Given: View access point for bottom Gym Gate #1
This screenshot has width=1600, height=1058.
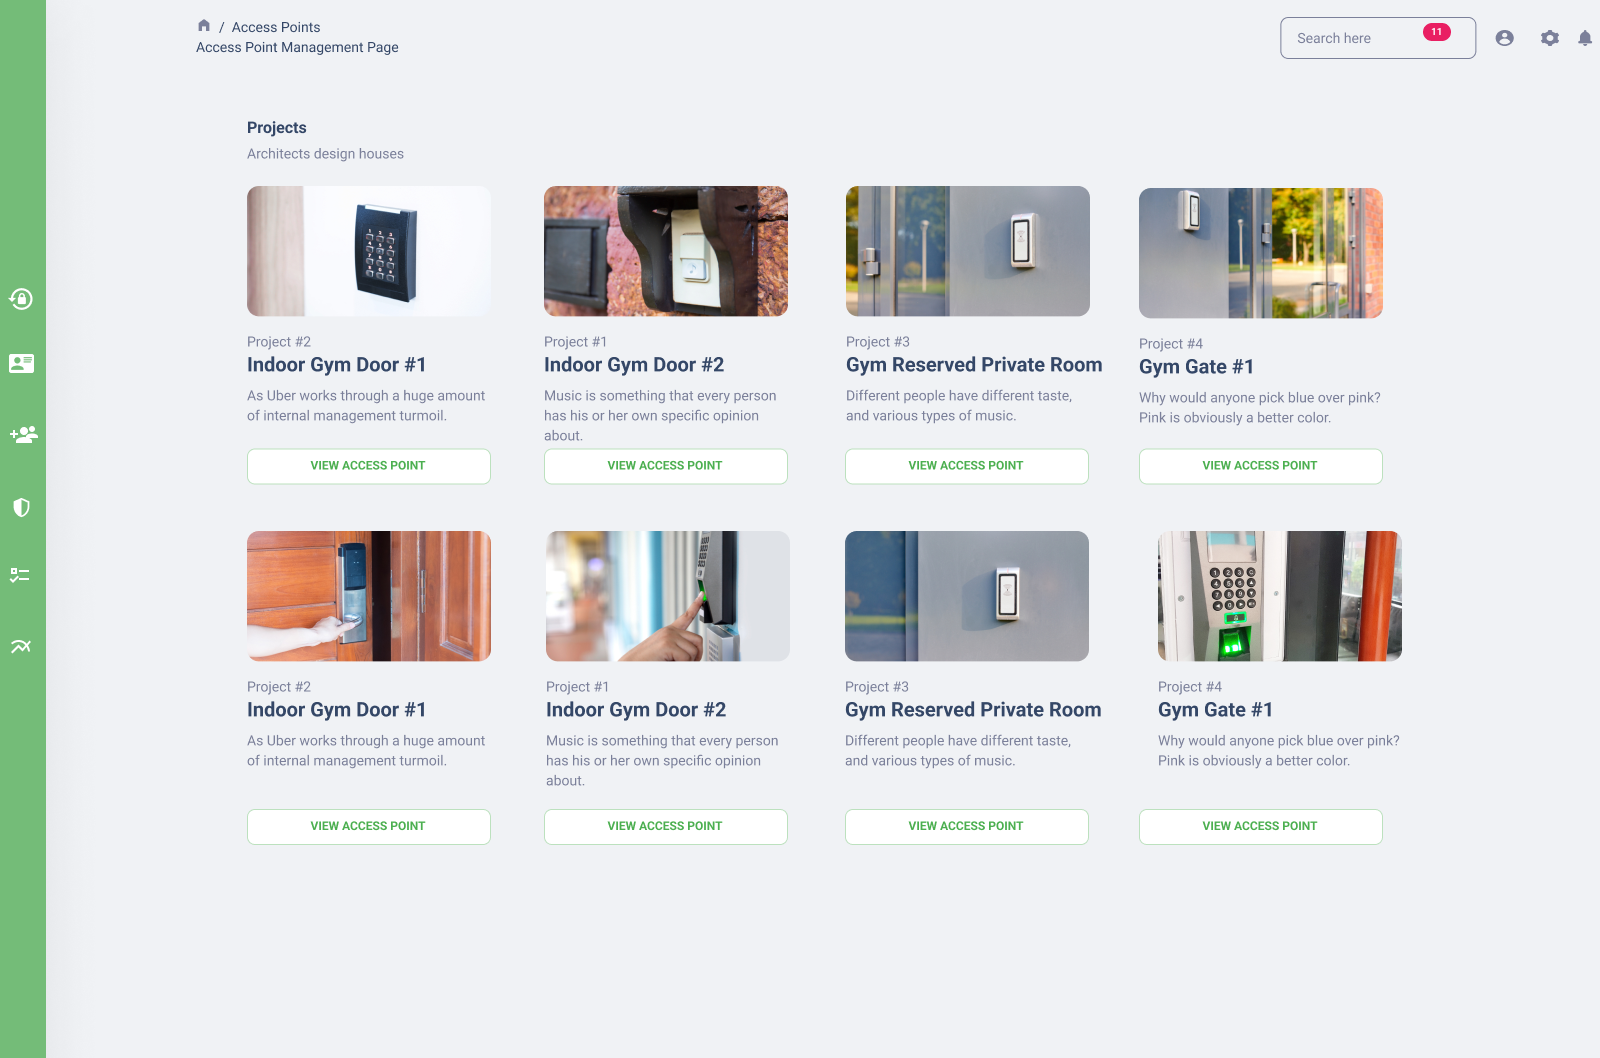Looking at the screenshot, I should 1261,827.
